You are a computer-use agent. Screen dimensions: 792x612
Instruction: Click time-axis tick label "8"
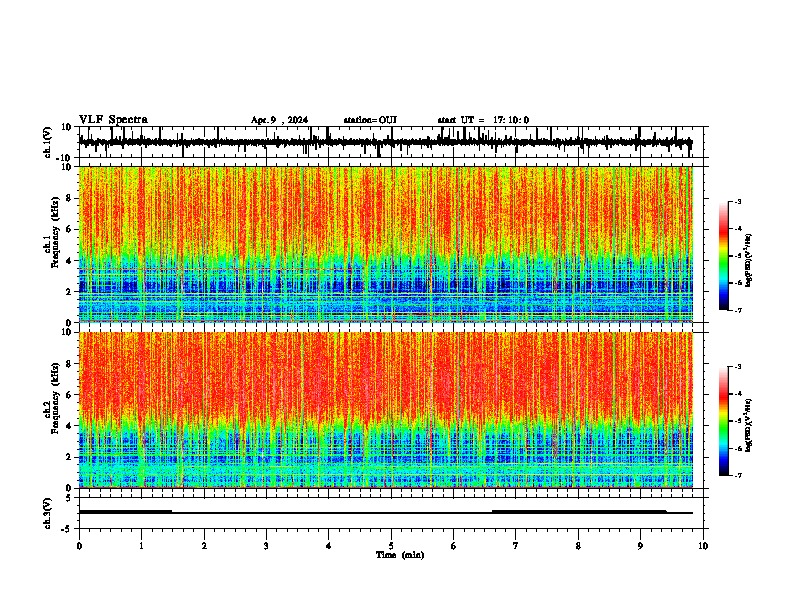coord(578,546)
